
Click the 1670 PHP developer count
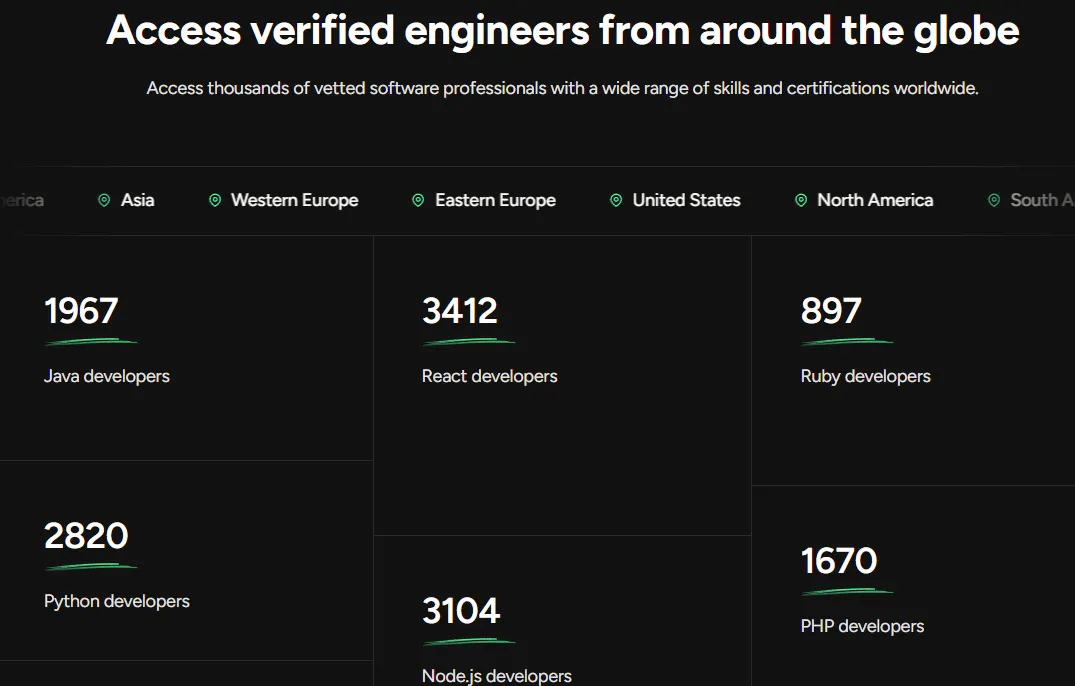(839, 561)
